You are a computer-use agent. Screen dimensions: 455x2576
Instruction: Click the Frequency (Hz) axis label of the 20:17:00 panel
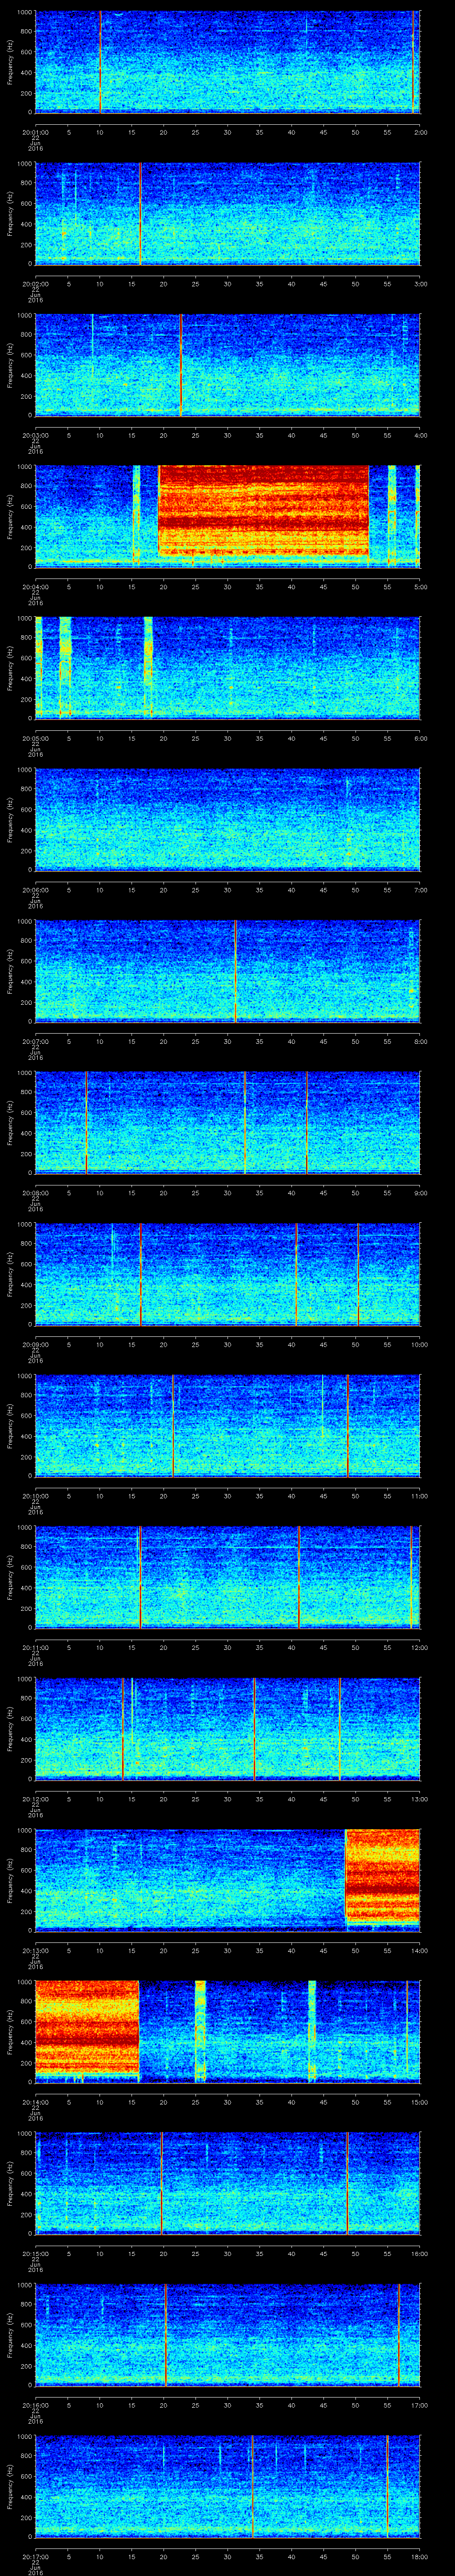coord(10,2486)
